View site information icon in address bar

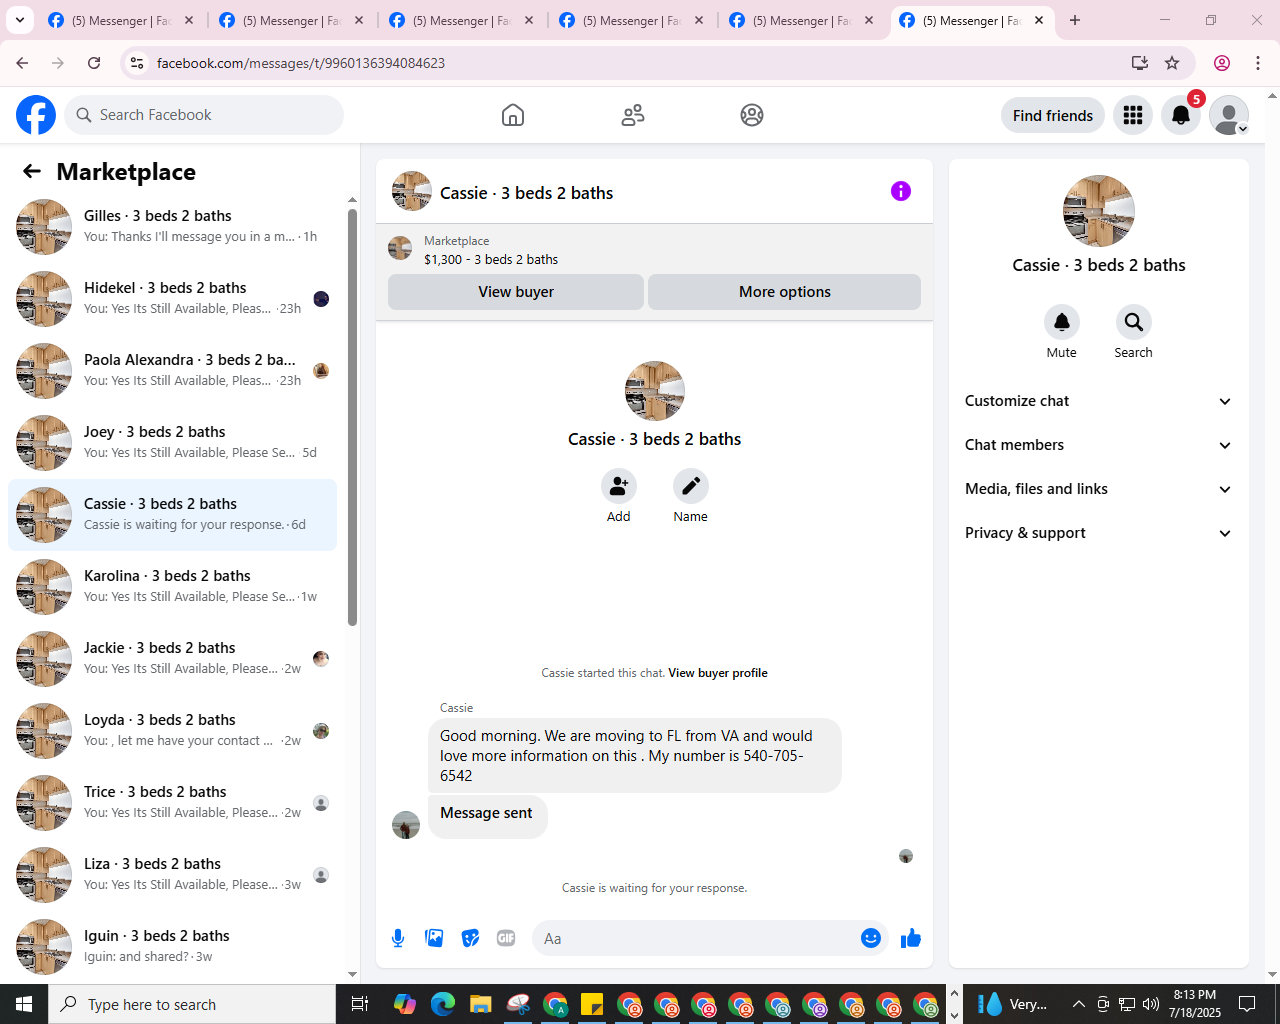tap(138, 63)
